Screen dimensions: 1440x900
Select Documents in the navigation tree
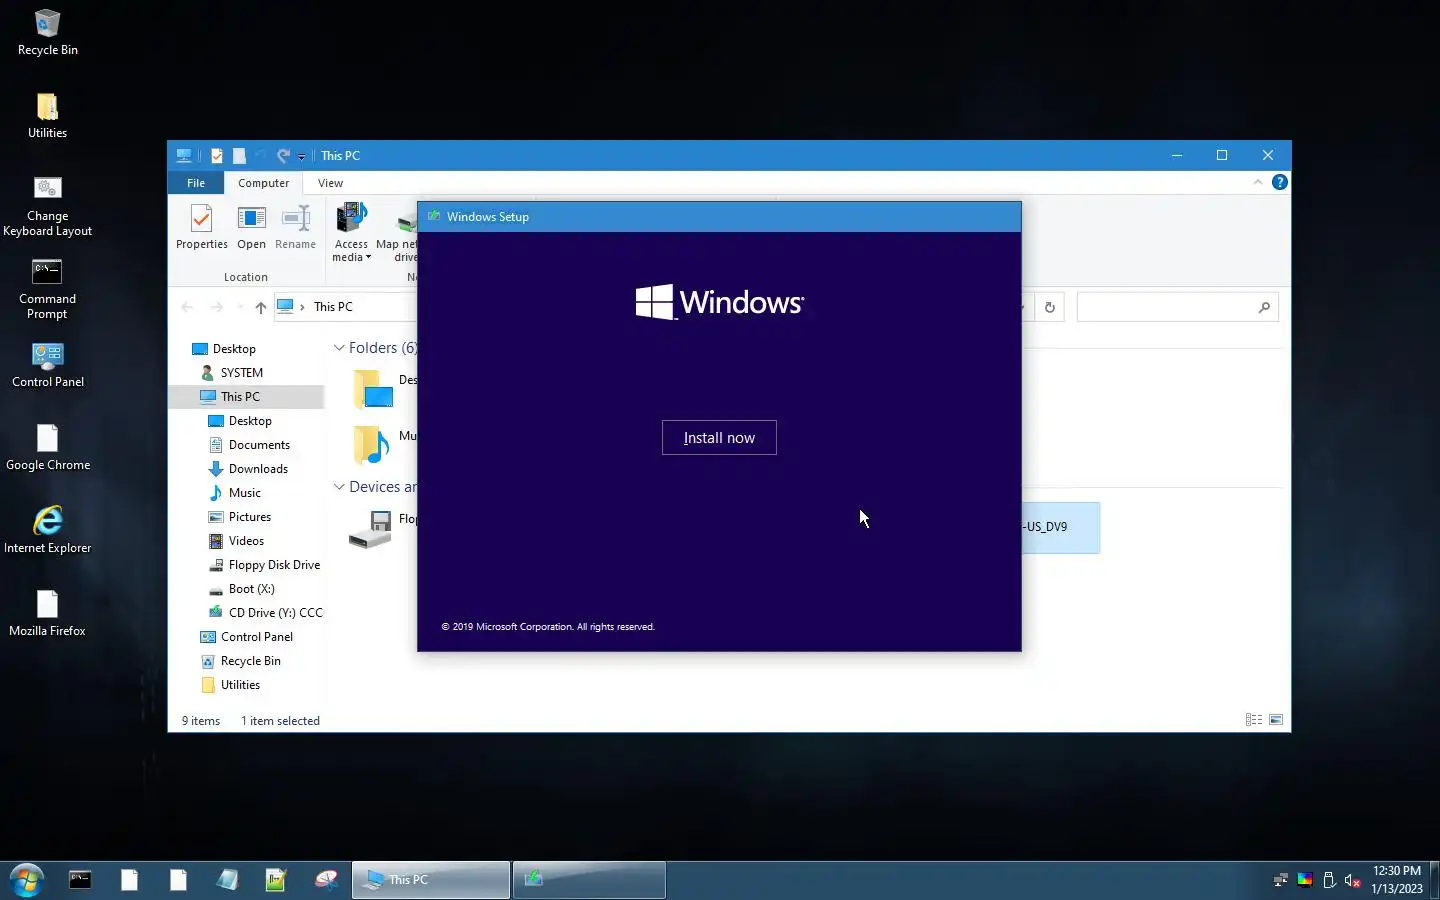pos(259,445)
